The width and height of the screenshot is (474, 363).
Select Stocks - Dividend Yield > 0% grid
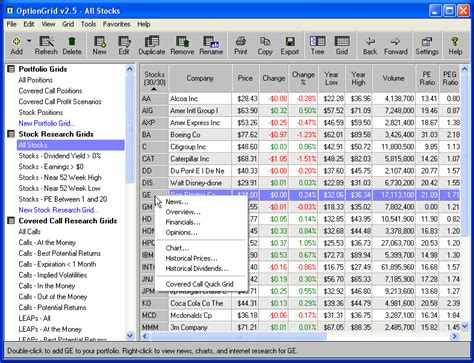point(60,156)
